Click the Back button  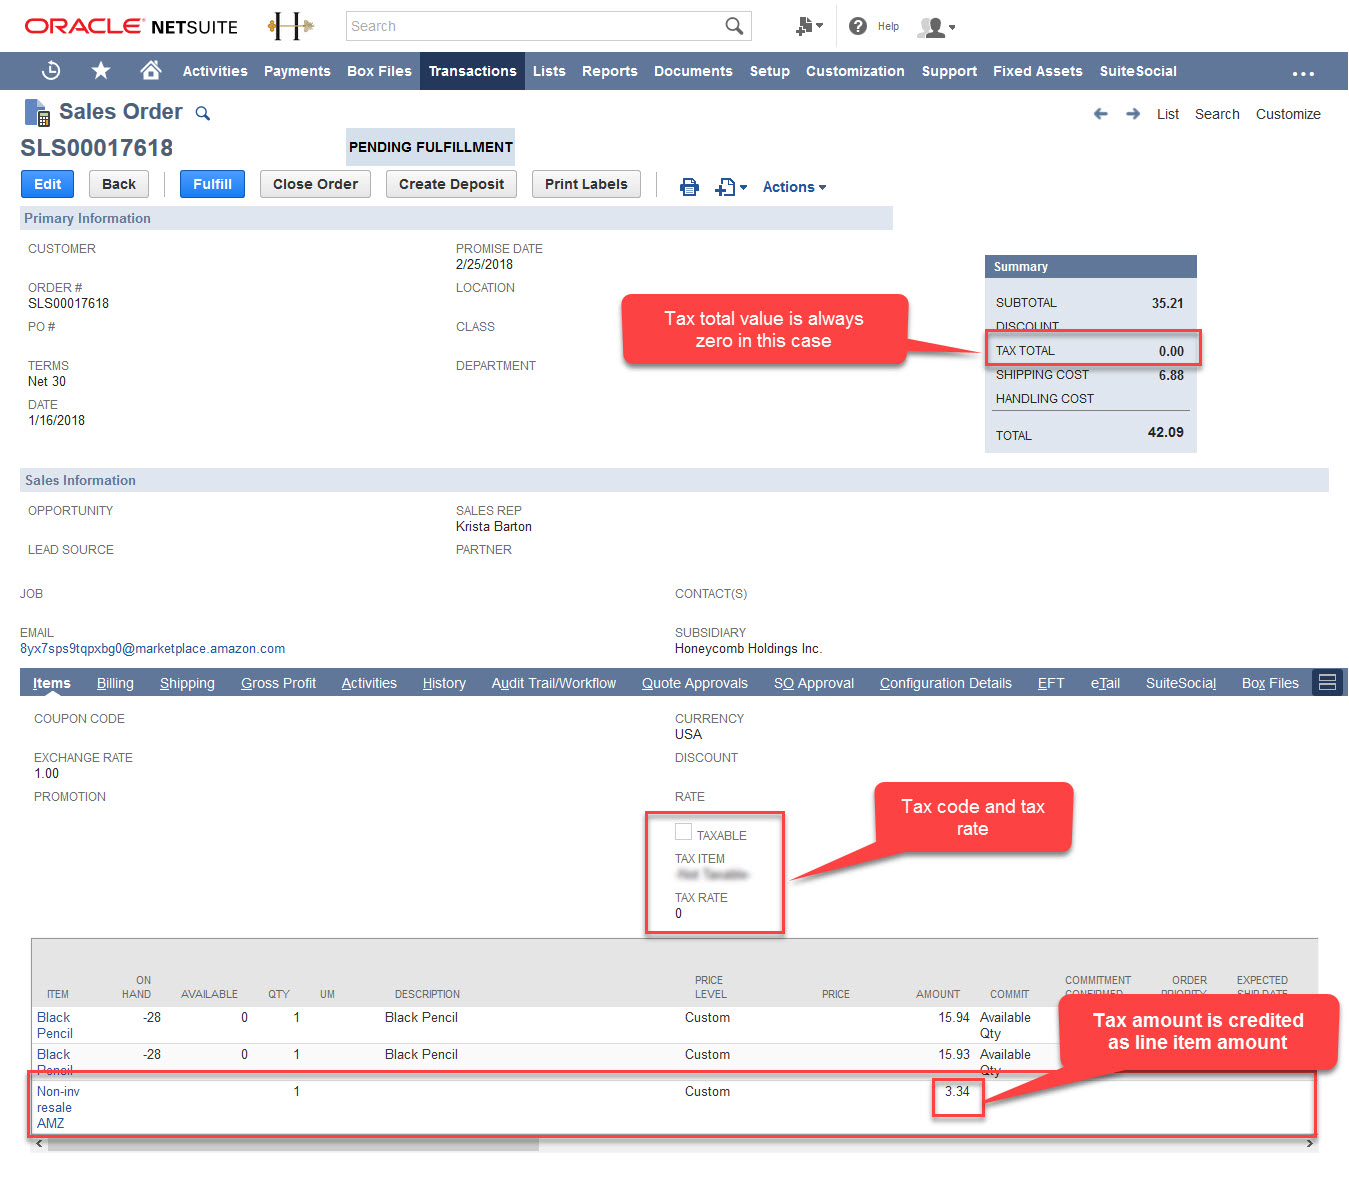coord(119,184)
